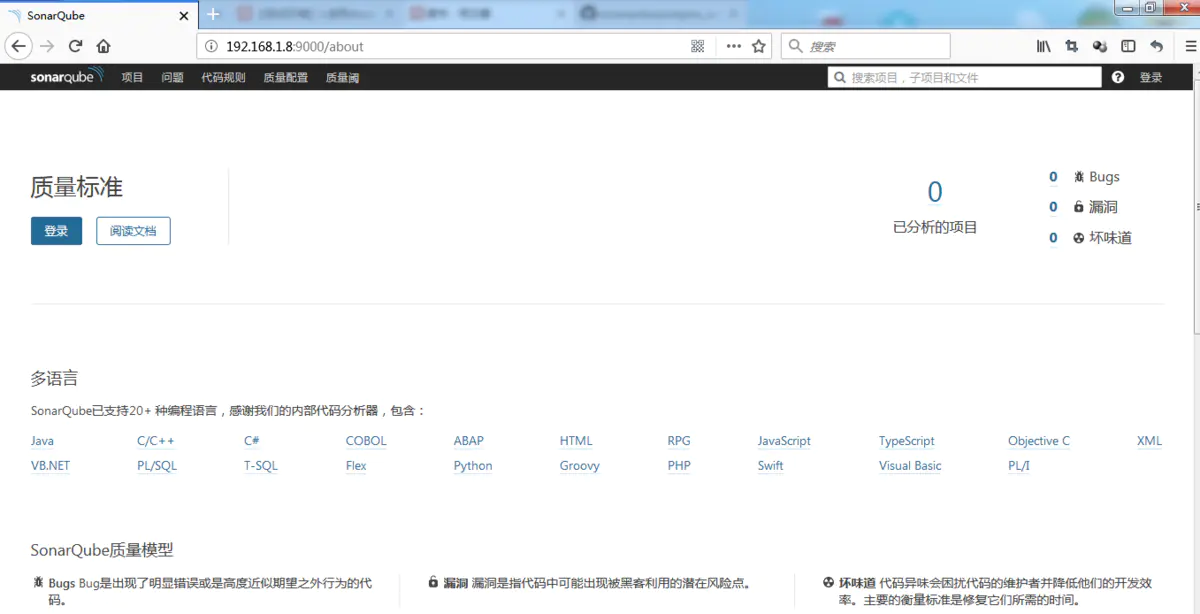Click the 阅读文档 button
This screenshot has width=1200, height=614.
[133, 231]
